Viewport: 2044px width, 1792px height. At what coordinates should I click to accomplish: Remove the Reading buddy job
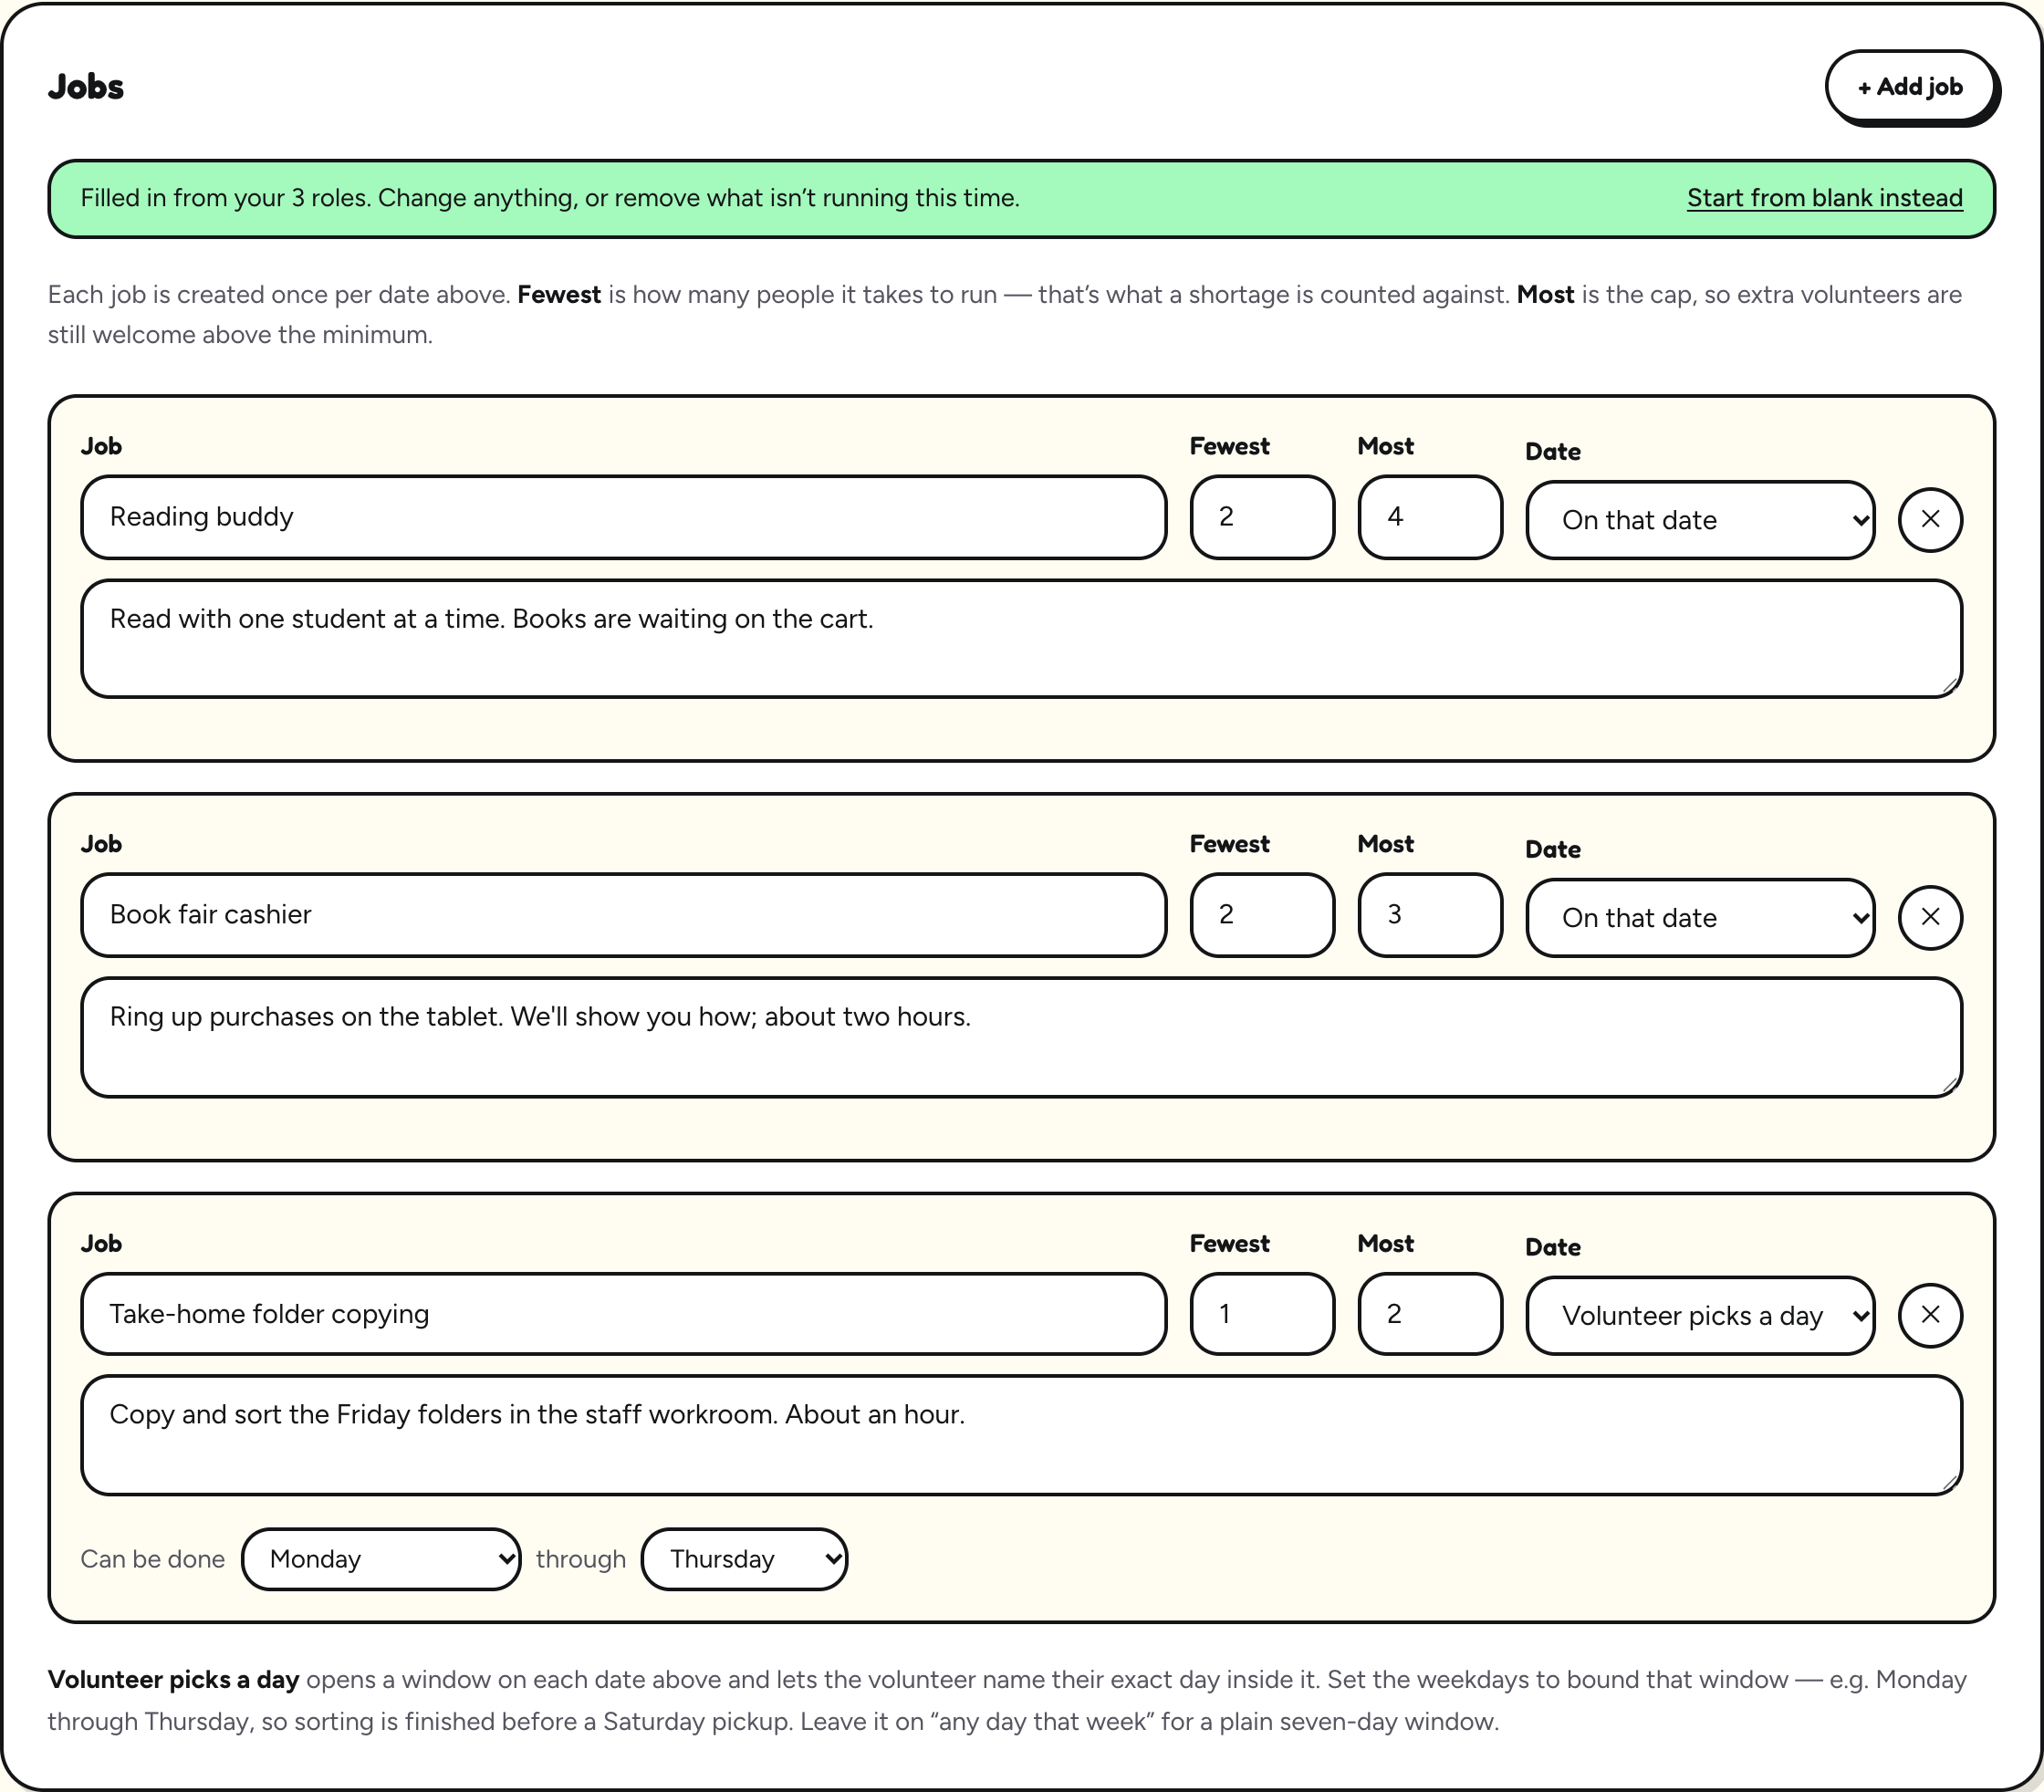1930,519
